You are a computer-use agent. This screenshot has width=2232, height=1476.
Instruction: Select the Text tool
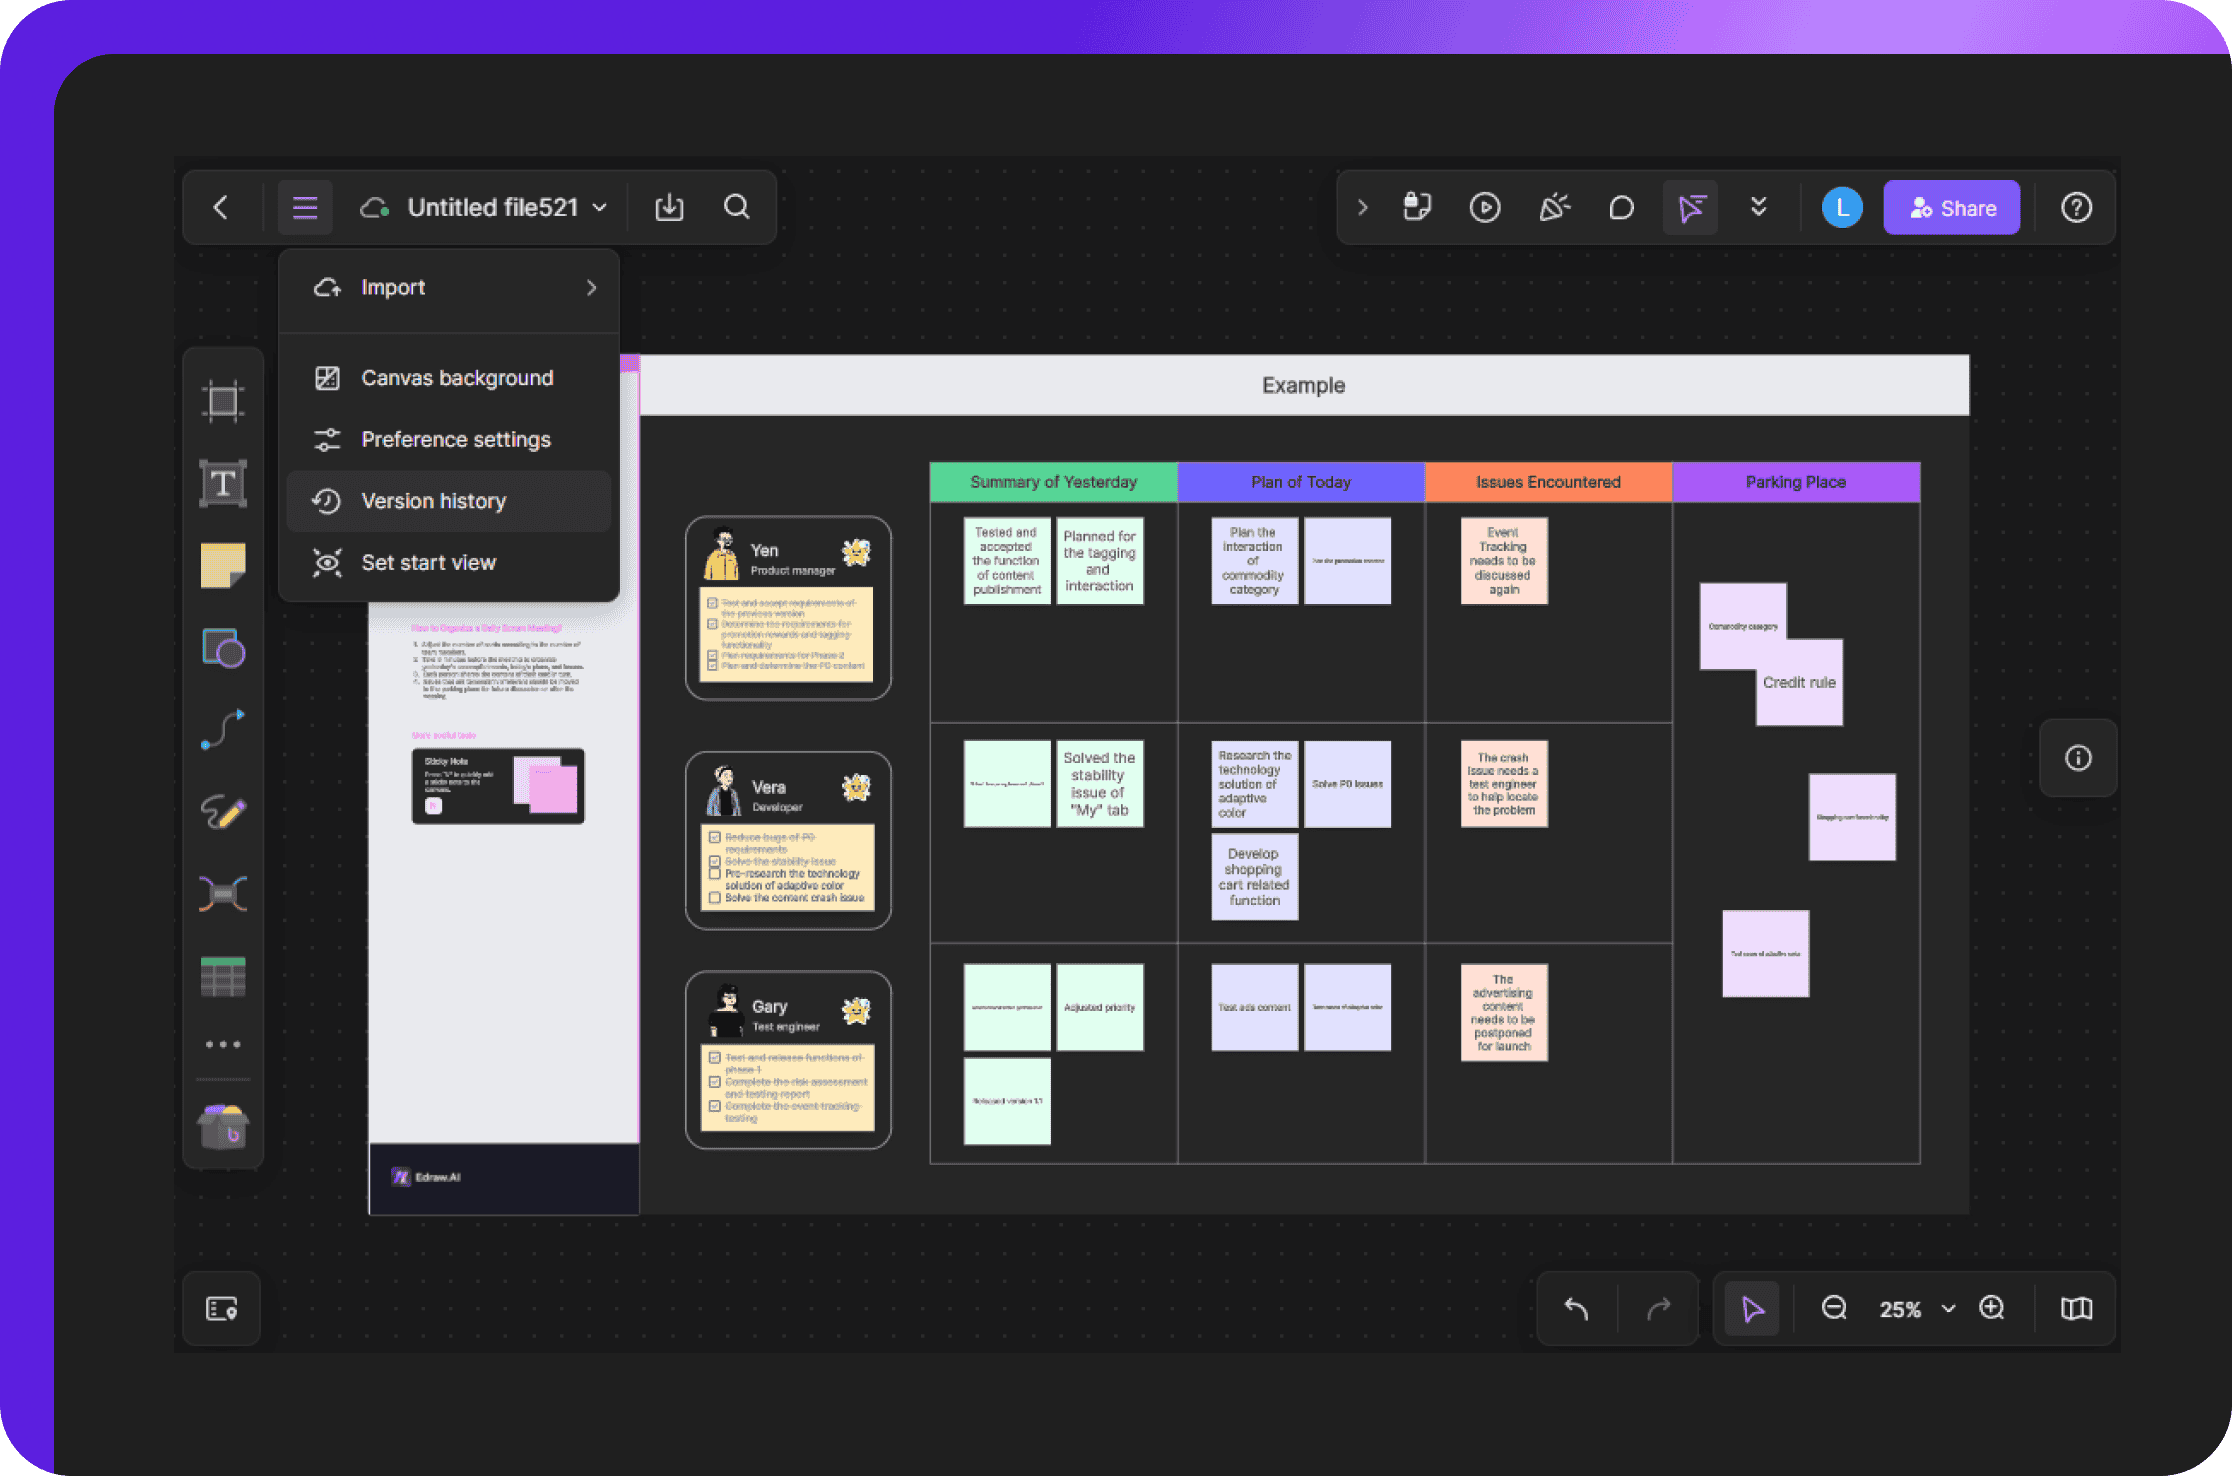point(223,484)
